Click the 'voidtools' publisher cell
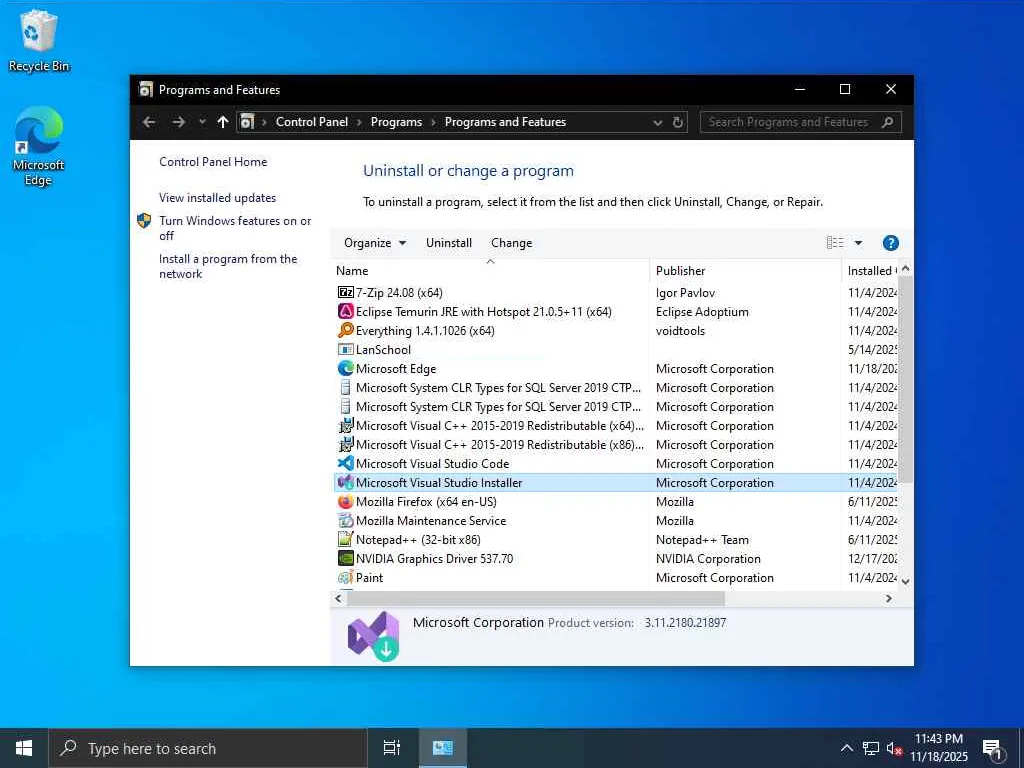This screenshot has height=768, width=1024. pos(680,330)
